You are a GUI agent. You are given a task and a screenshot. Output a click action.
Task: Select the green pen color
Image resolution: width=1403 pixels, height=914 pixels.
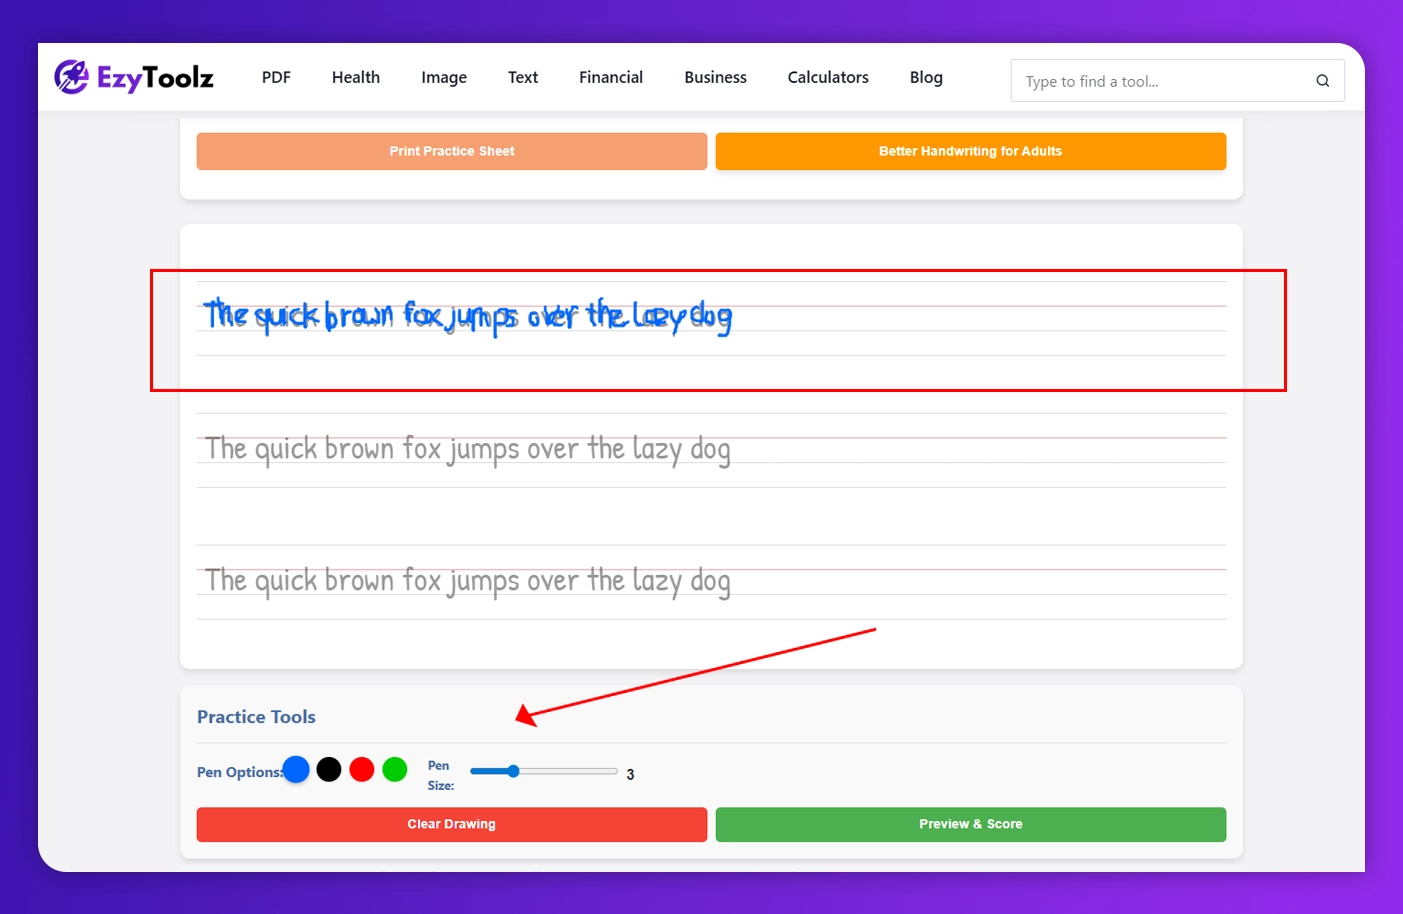tap(394, 769)
